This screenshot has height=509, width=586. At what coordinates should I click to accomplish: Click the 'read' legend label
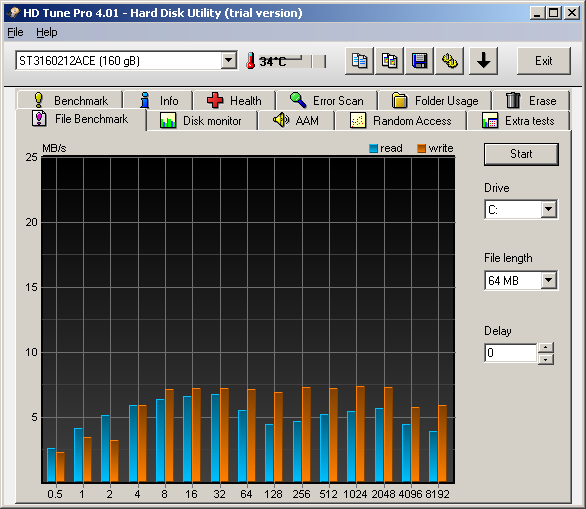[391, 148]
